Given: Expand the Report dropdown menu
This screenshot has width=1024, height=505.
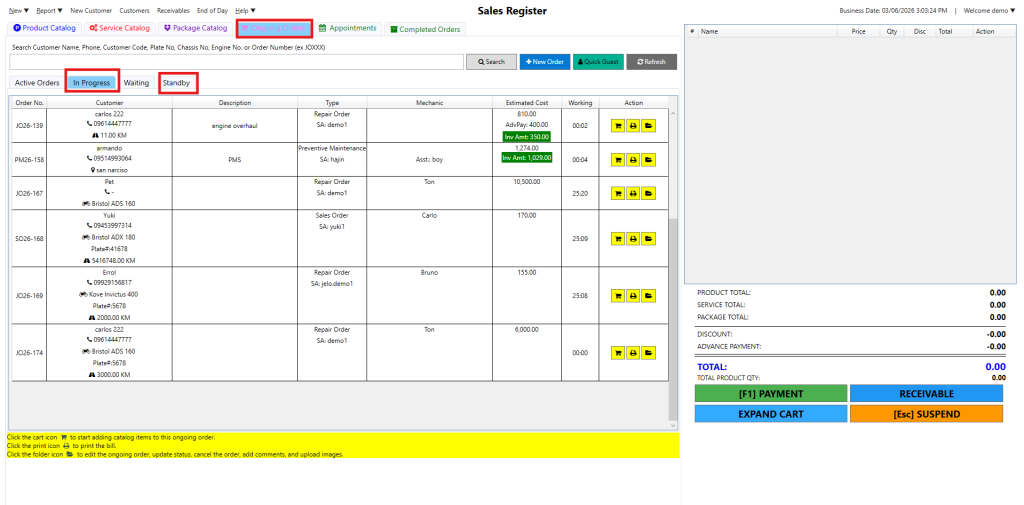Looking at the screenshot, I should [49, 10].
